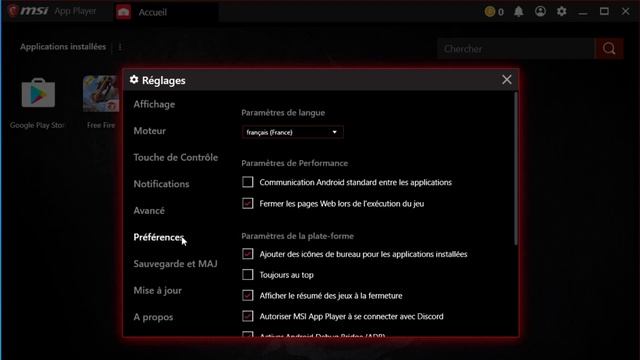640x360 pixels.
Task: Open the Google Play Store app
Action: point(38,93)
